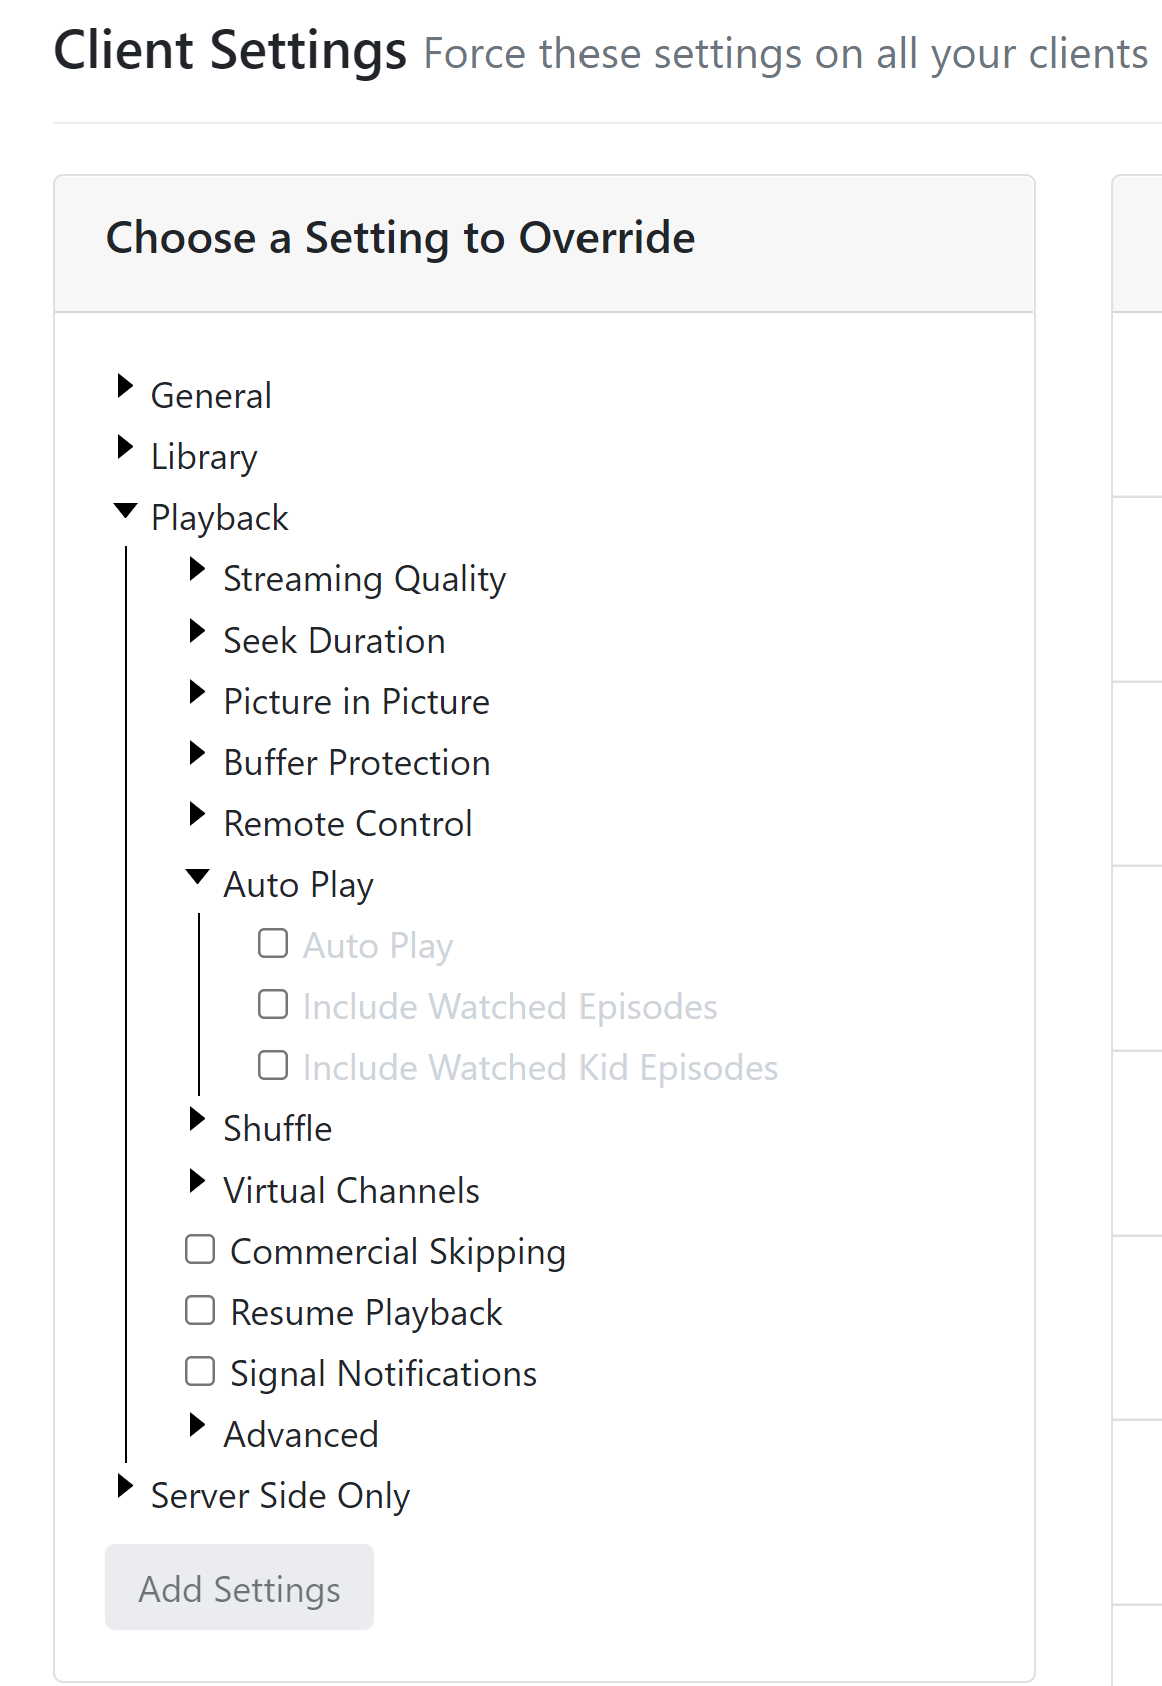
Task: Expand the Remote Control node
Action: (x=197, y=814)
